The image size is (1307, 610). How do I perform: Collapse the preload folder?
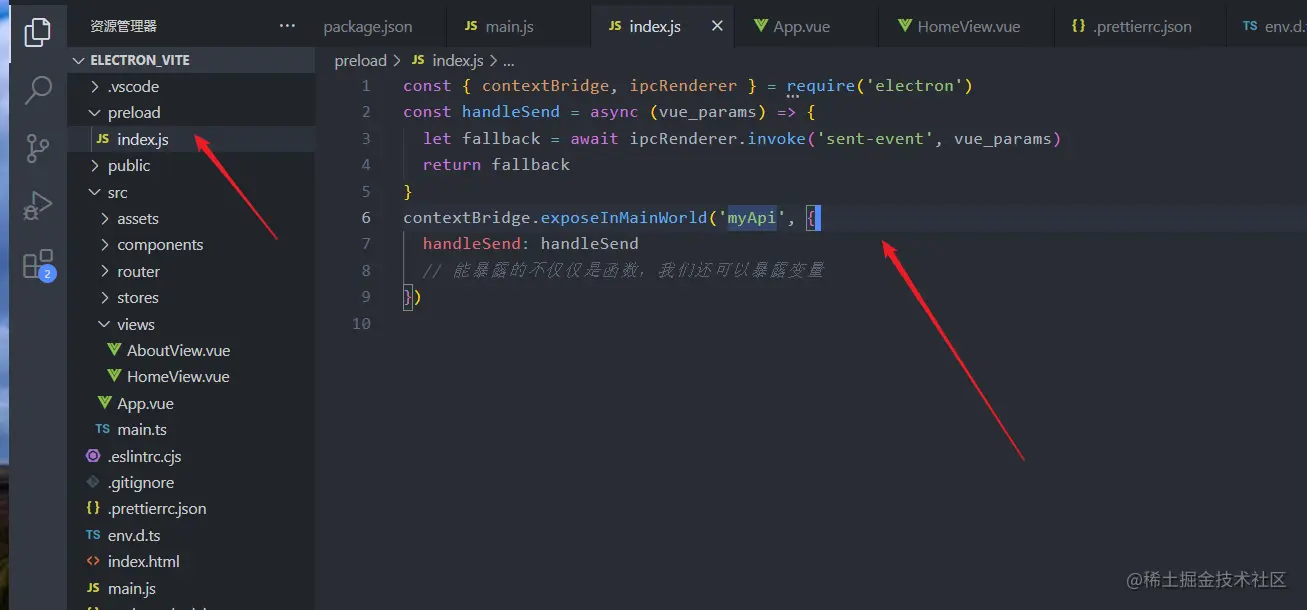point(191,113)
